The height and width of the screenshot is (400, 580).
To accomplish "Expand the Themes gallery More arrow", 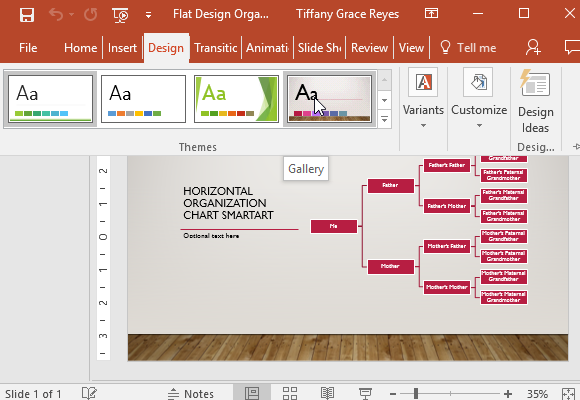I will click(385, 120).
